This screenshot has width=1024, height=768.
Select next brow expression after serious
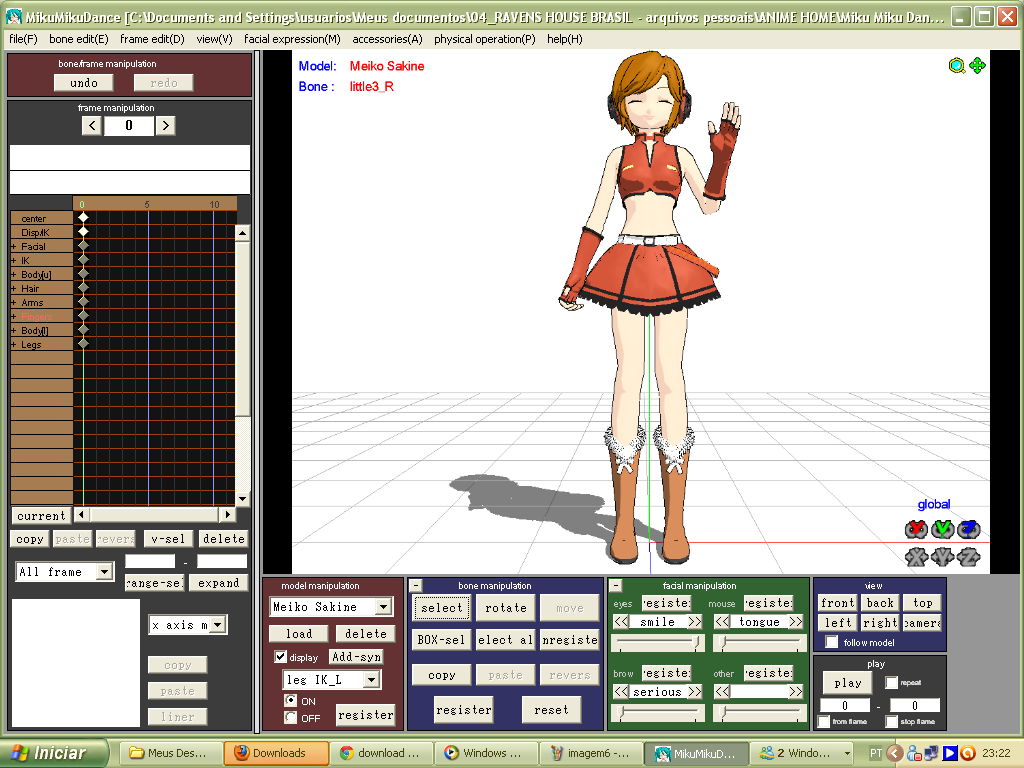(695, 692)
